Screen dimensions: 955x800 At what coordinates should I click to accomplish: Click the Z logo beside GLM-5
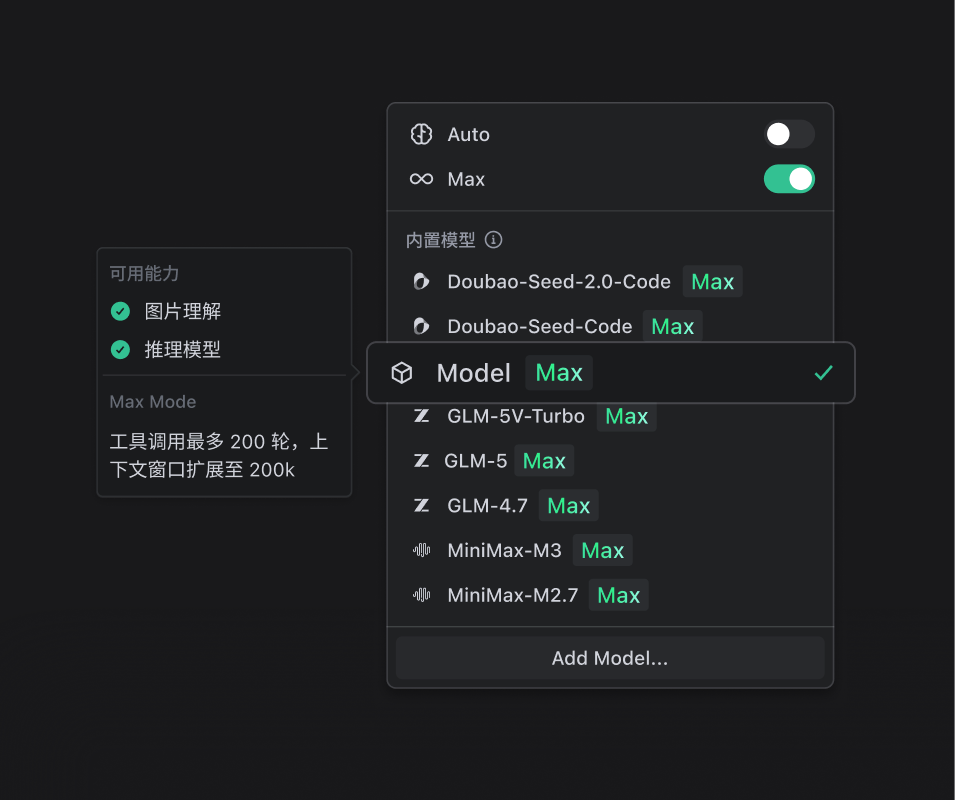[421, 461]
